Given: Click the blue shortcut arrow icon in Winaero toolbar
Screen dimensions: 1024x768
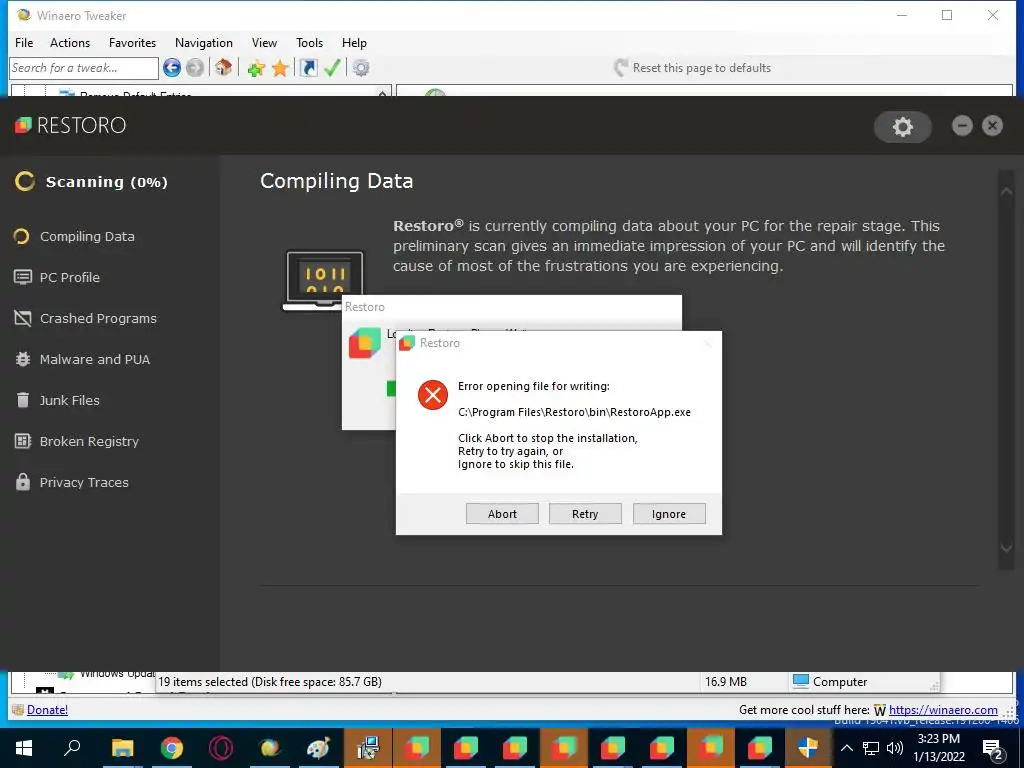Looking at the screenshot, I should click(x=308, y=67).
